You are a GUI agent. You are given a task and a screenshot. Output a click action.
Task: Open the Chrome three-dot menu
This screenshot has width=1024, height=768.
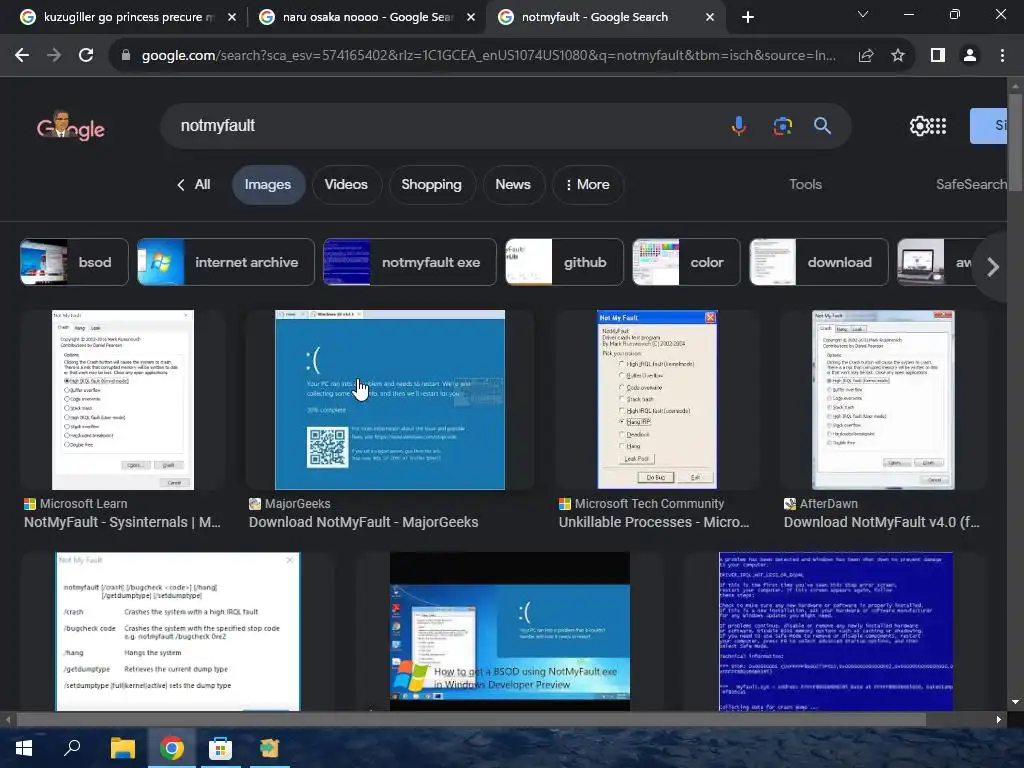coord(1002,56)
